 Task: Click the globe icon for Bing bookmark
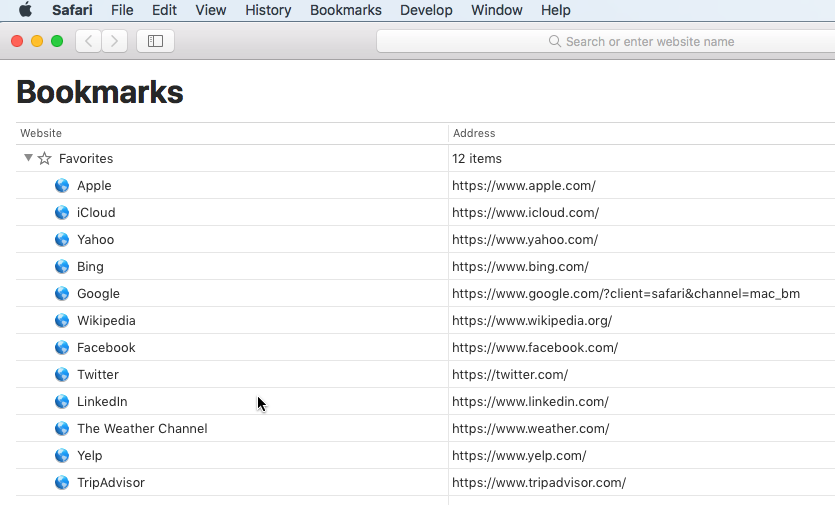(62, 266)
